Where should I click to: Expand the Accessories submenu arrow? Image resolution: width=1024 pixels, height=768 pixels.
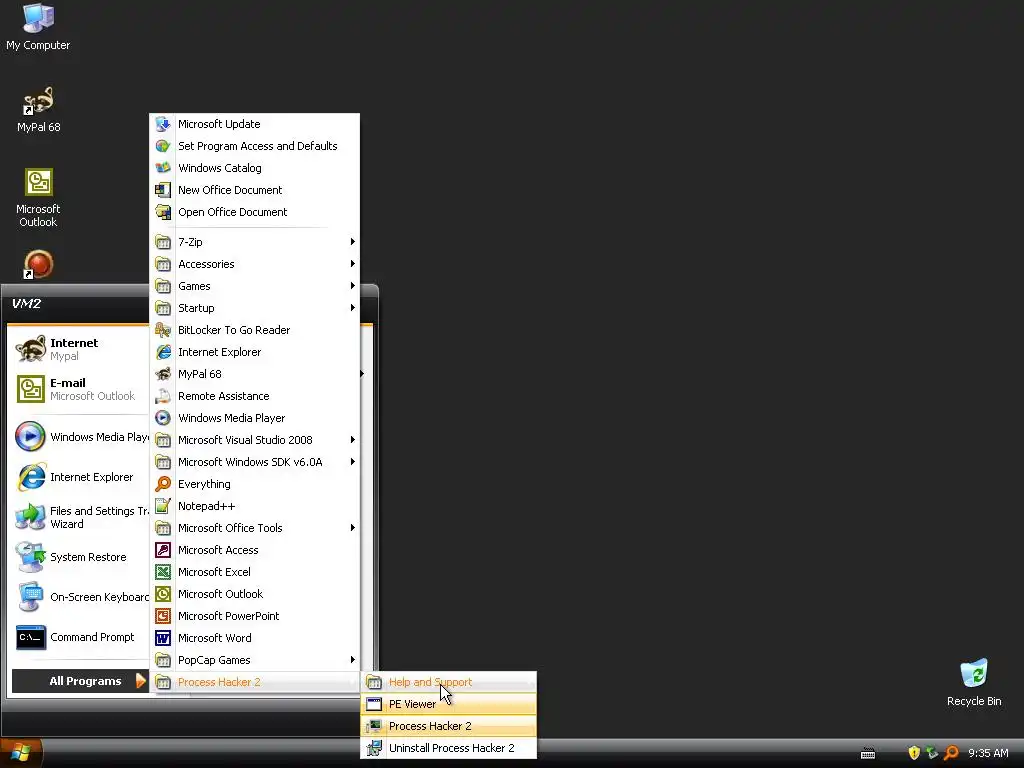(x=353, y=264)
